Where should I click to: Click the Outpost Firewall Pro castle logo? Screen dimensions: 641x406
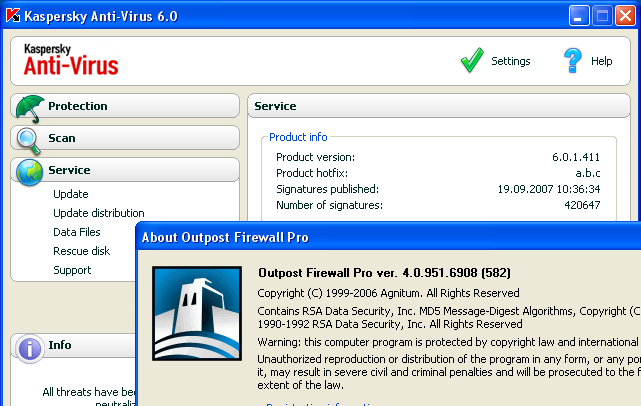[x=197, y=314]
